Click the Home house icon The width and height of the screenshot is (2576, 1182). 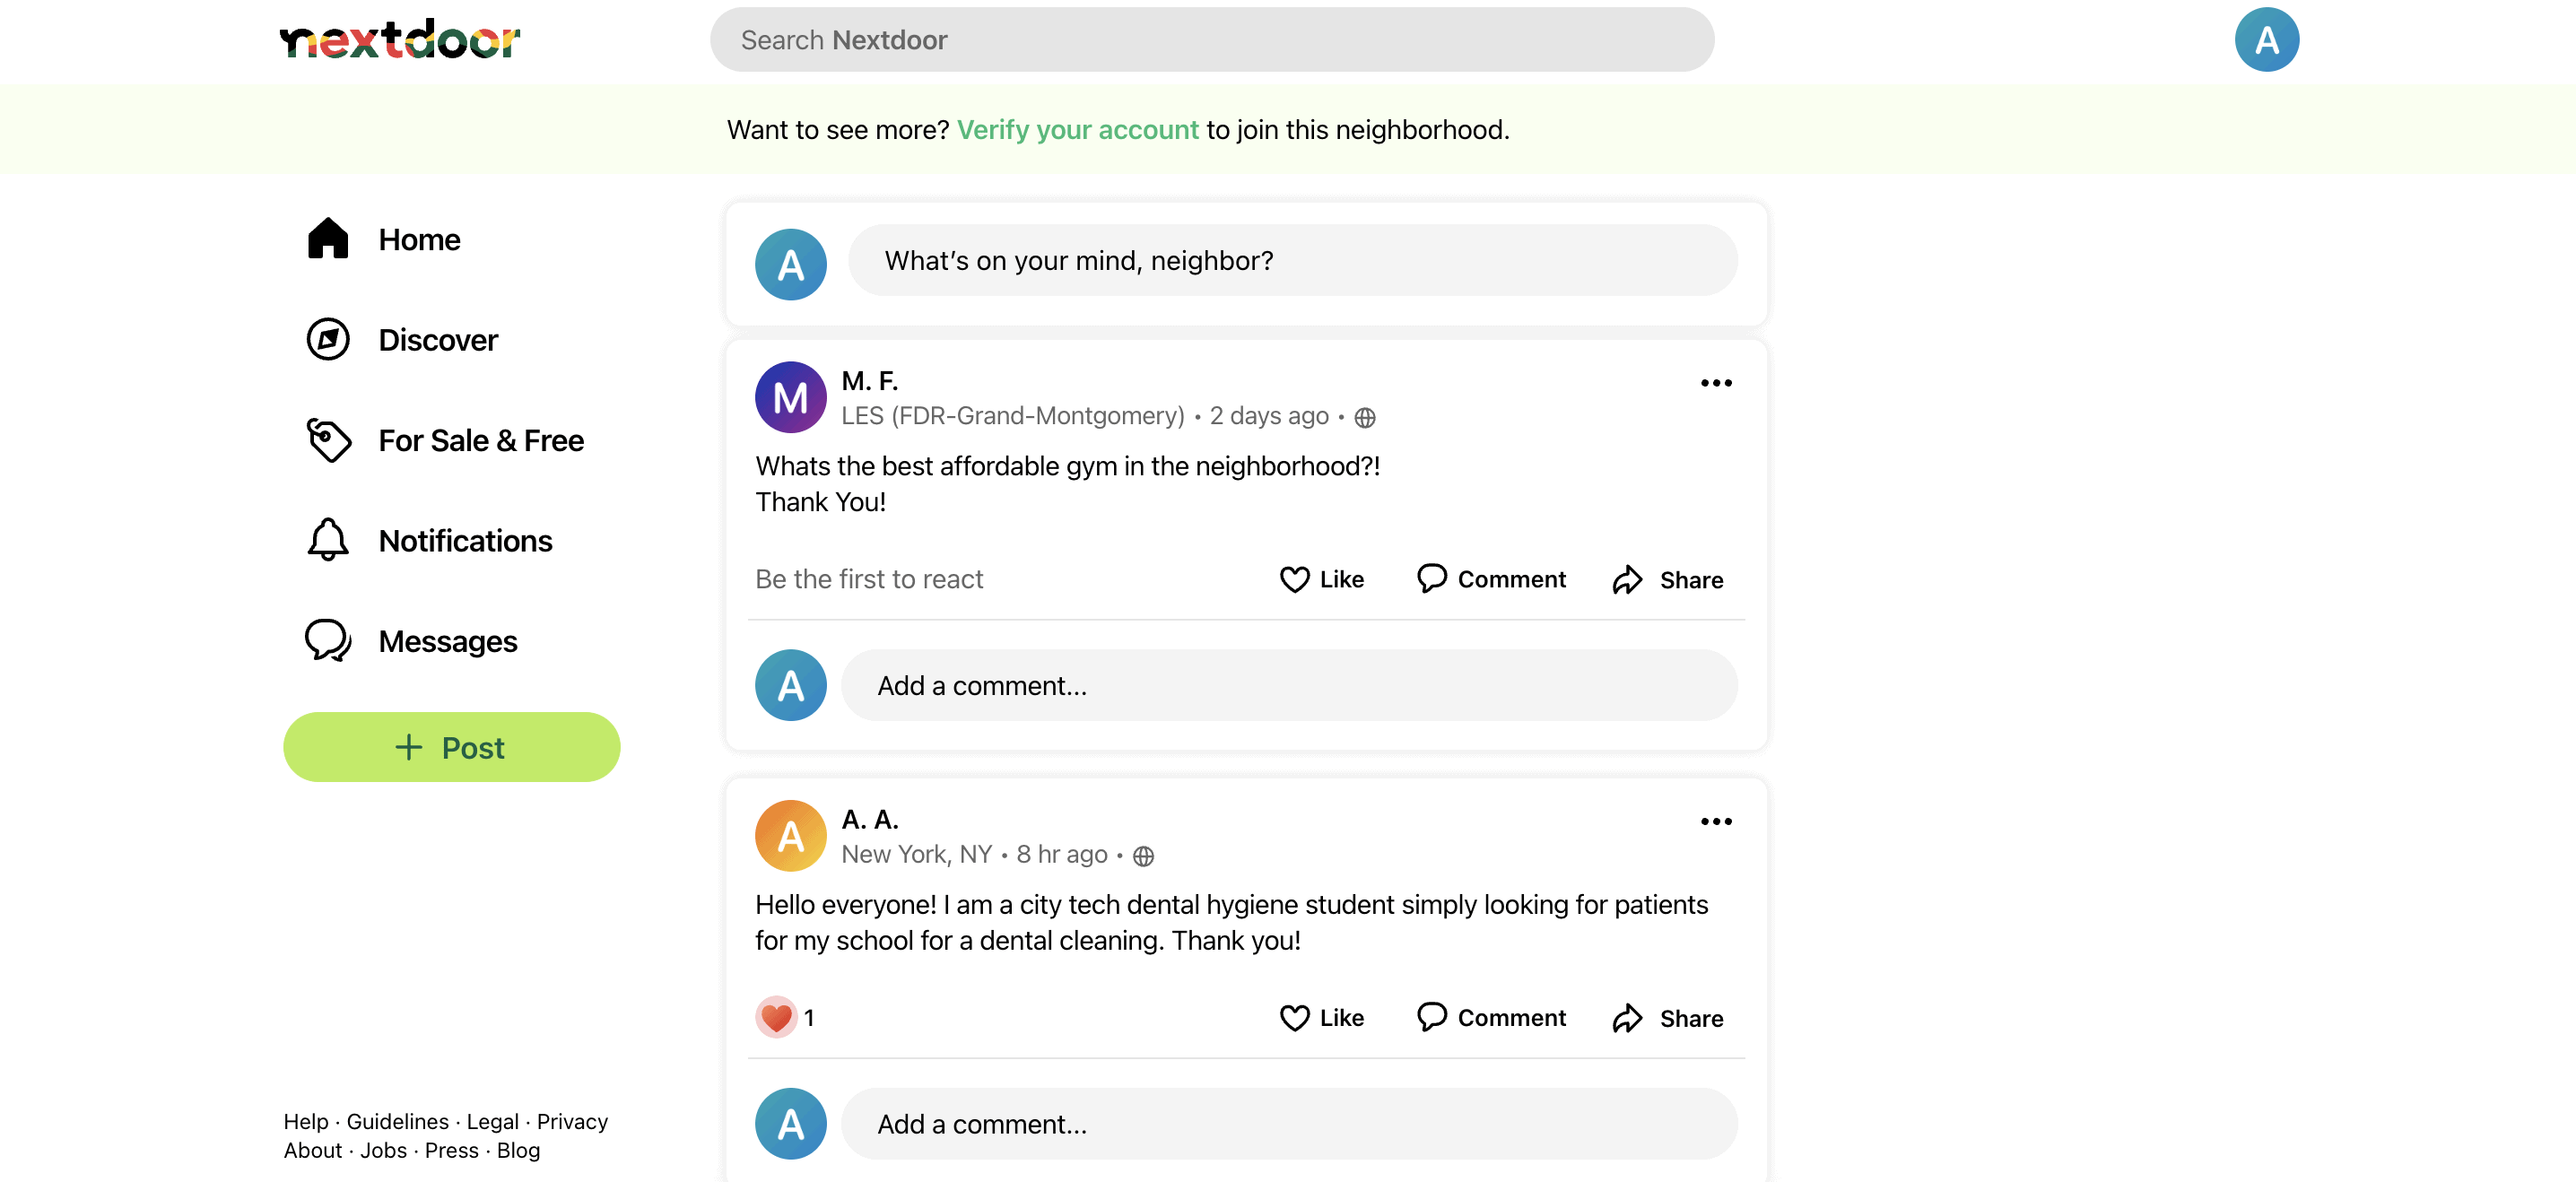pos(328,239)
